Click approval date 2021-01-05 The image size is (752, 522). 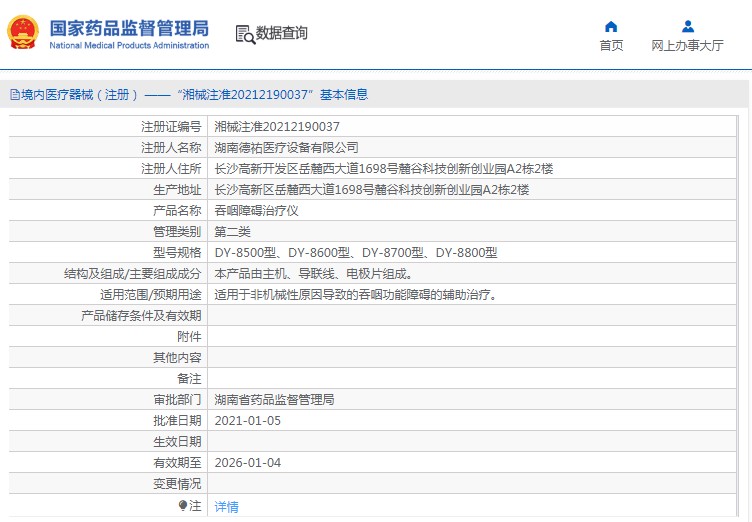click(x=247, y=421)
